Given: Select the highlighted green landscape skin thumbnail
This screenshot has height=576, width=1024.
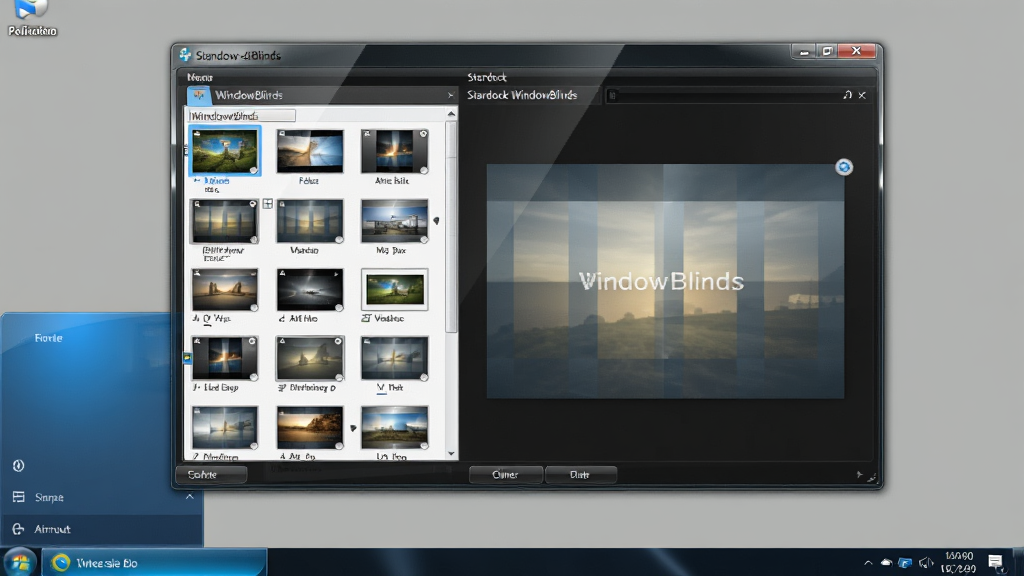Looking at the screenshot, I should (225, 151).
